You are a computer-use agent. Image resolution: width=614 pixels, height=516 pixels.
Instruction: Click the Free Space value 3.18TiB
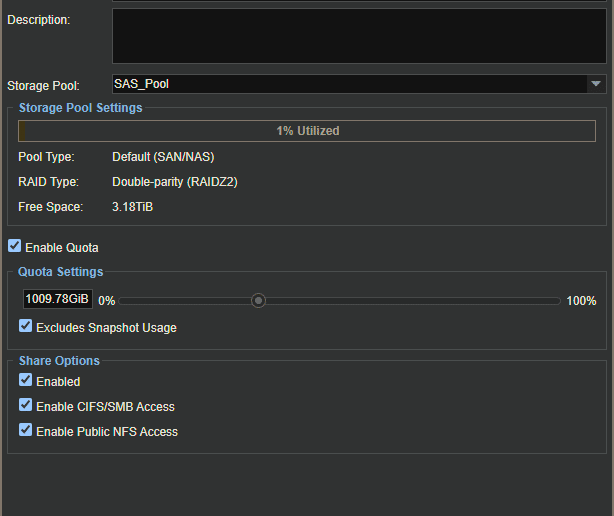[132, 207]
